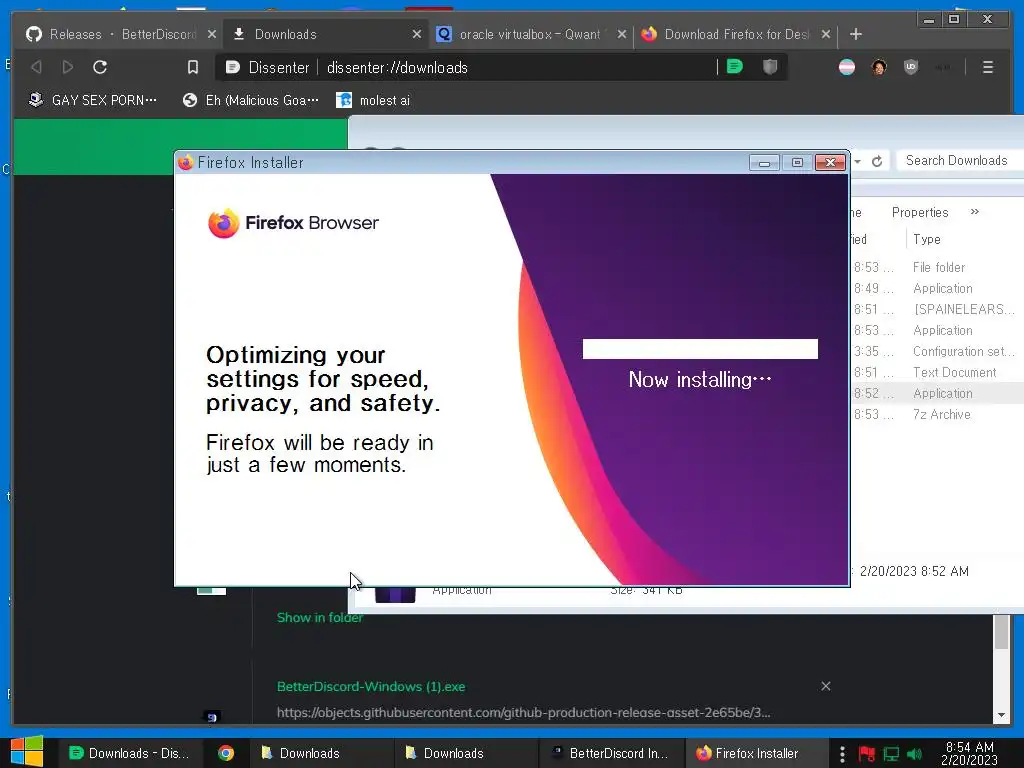
Task: Close the Downloads browser tab
Action: 417,35
